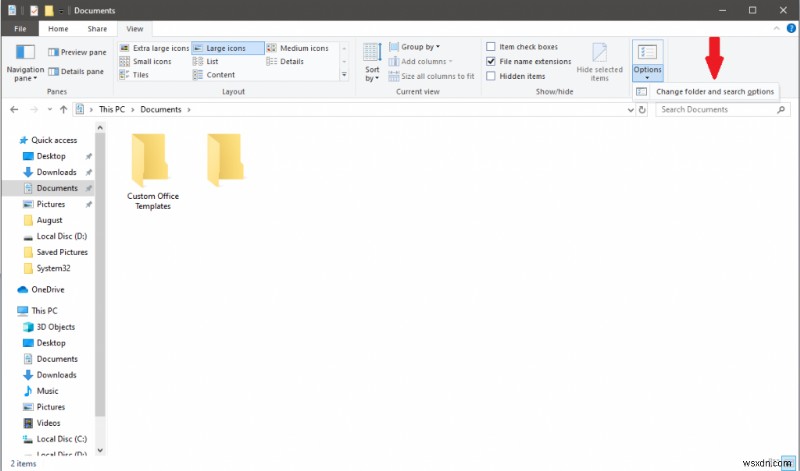800x471 pixels.
Task: Switch to Details layout
Action: 285,61
